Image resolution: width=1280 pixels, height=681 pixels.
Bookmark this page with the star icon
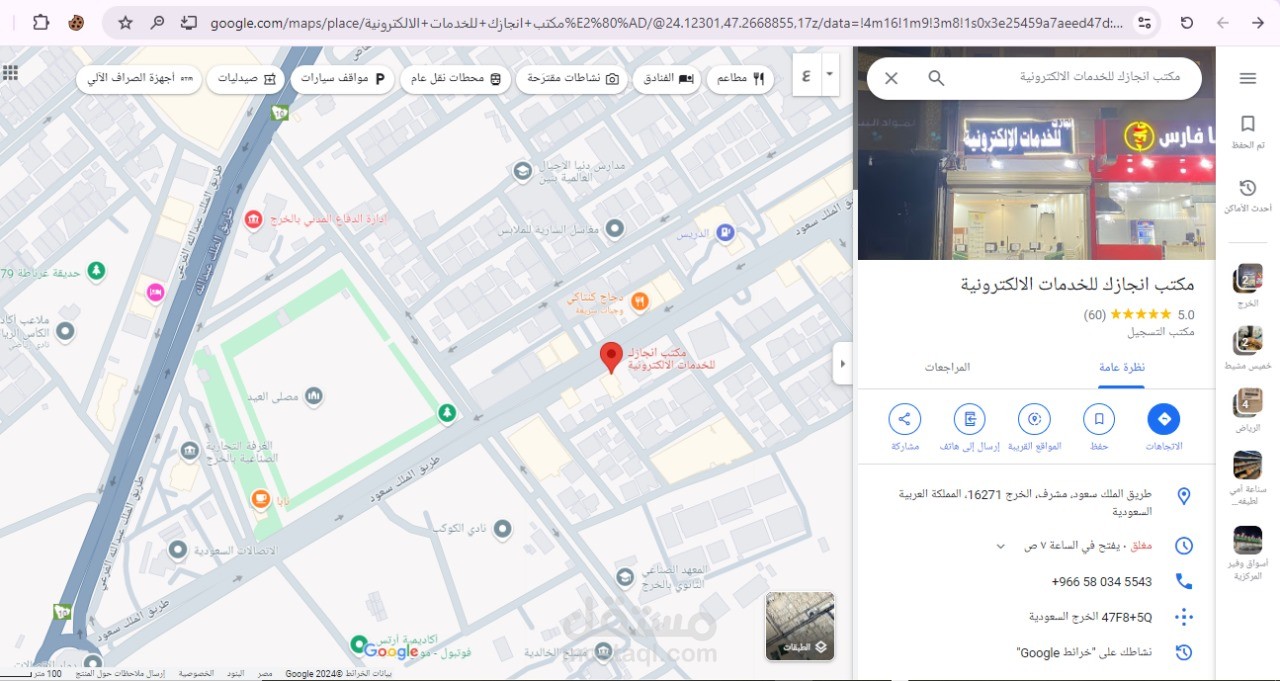tap(125, 22)
